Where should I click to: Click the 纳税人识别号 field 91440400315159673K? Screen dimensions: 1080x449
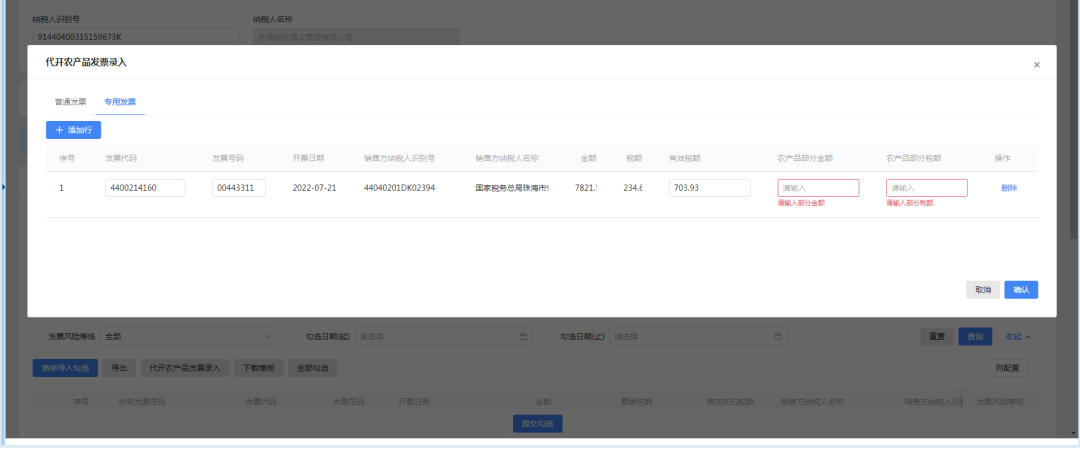click(136, 37)
